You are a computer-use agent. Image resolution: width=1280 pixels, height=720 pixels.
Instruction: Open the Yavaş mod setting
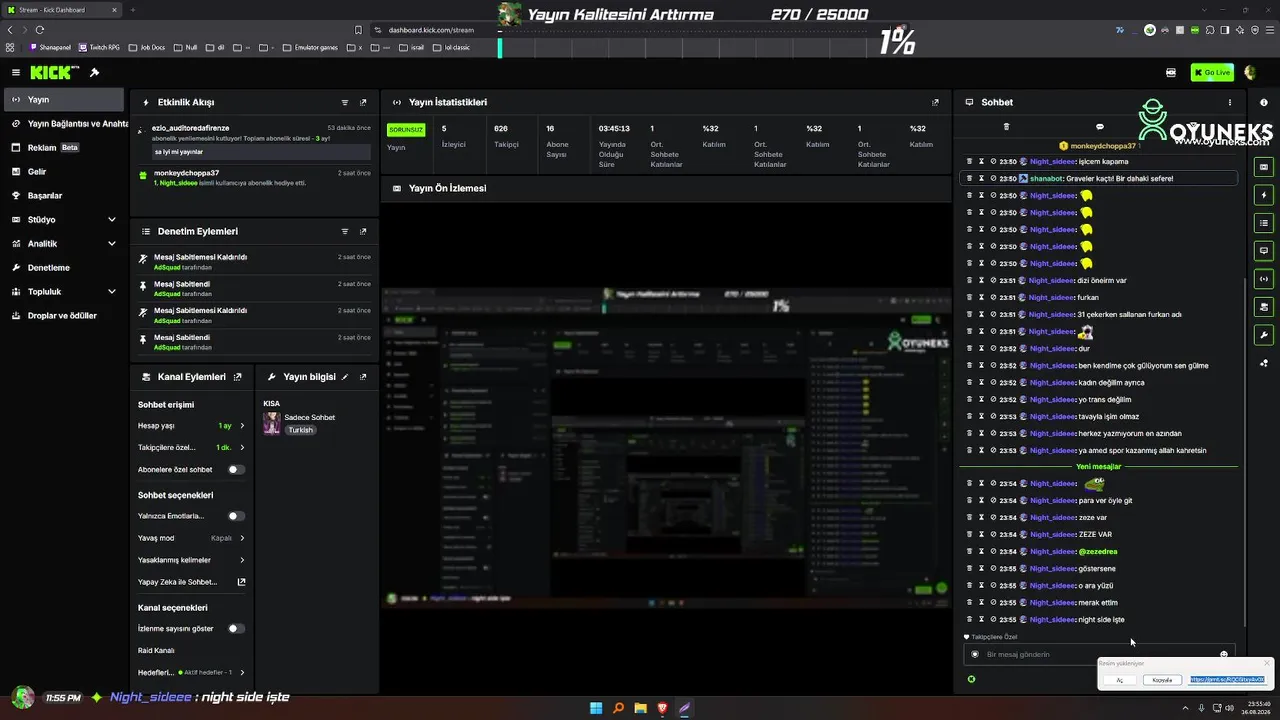point(191,538)
